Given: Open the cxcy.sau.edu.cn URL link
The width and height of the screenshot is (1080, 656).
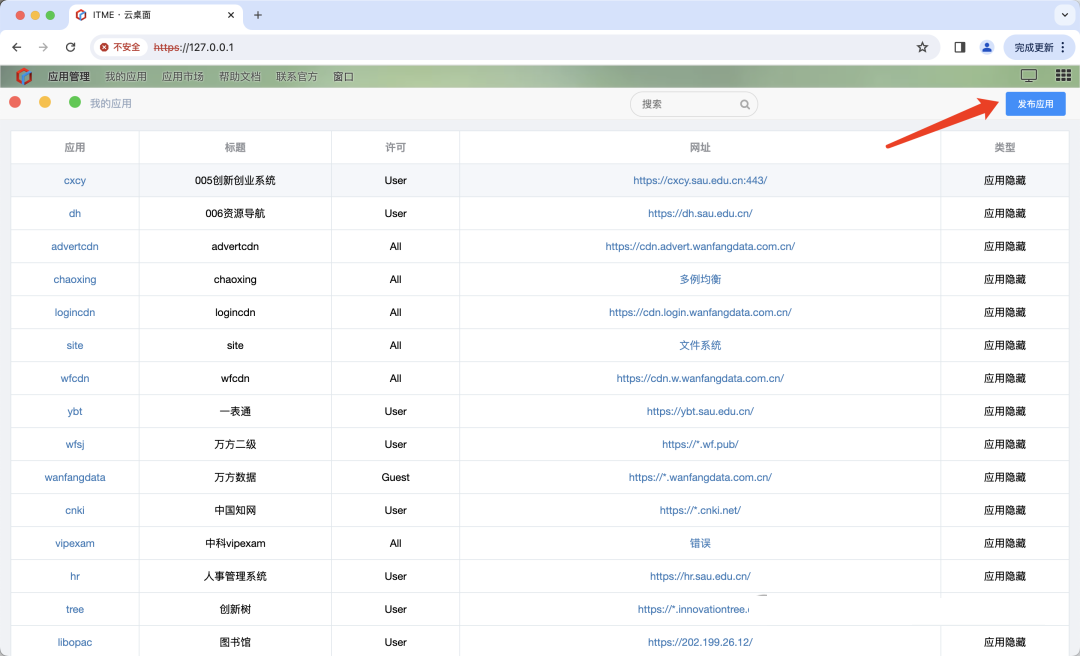Looking at the screenshot, I should (x=700, y=181).
